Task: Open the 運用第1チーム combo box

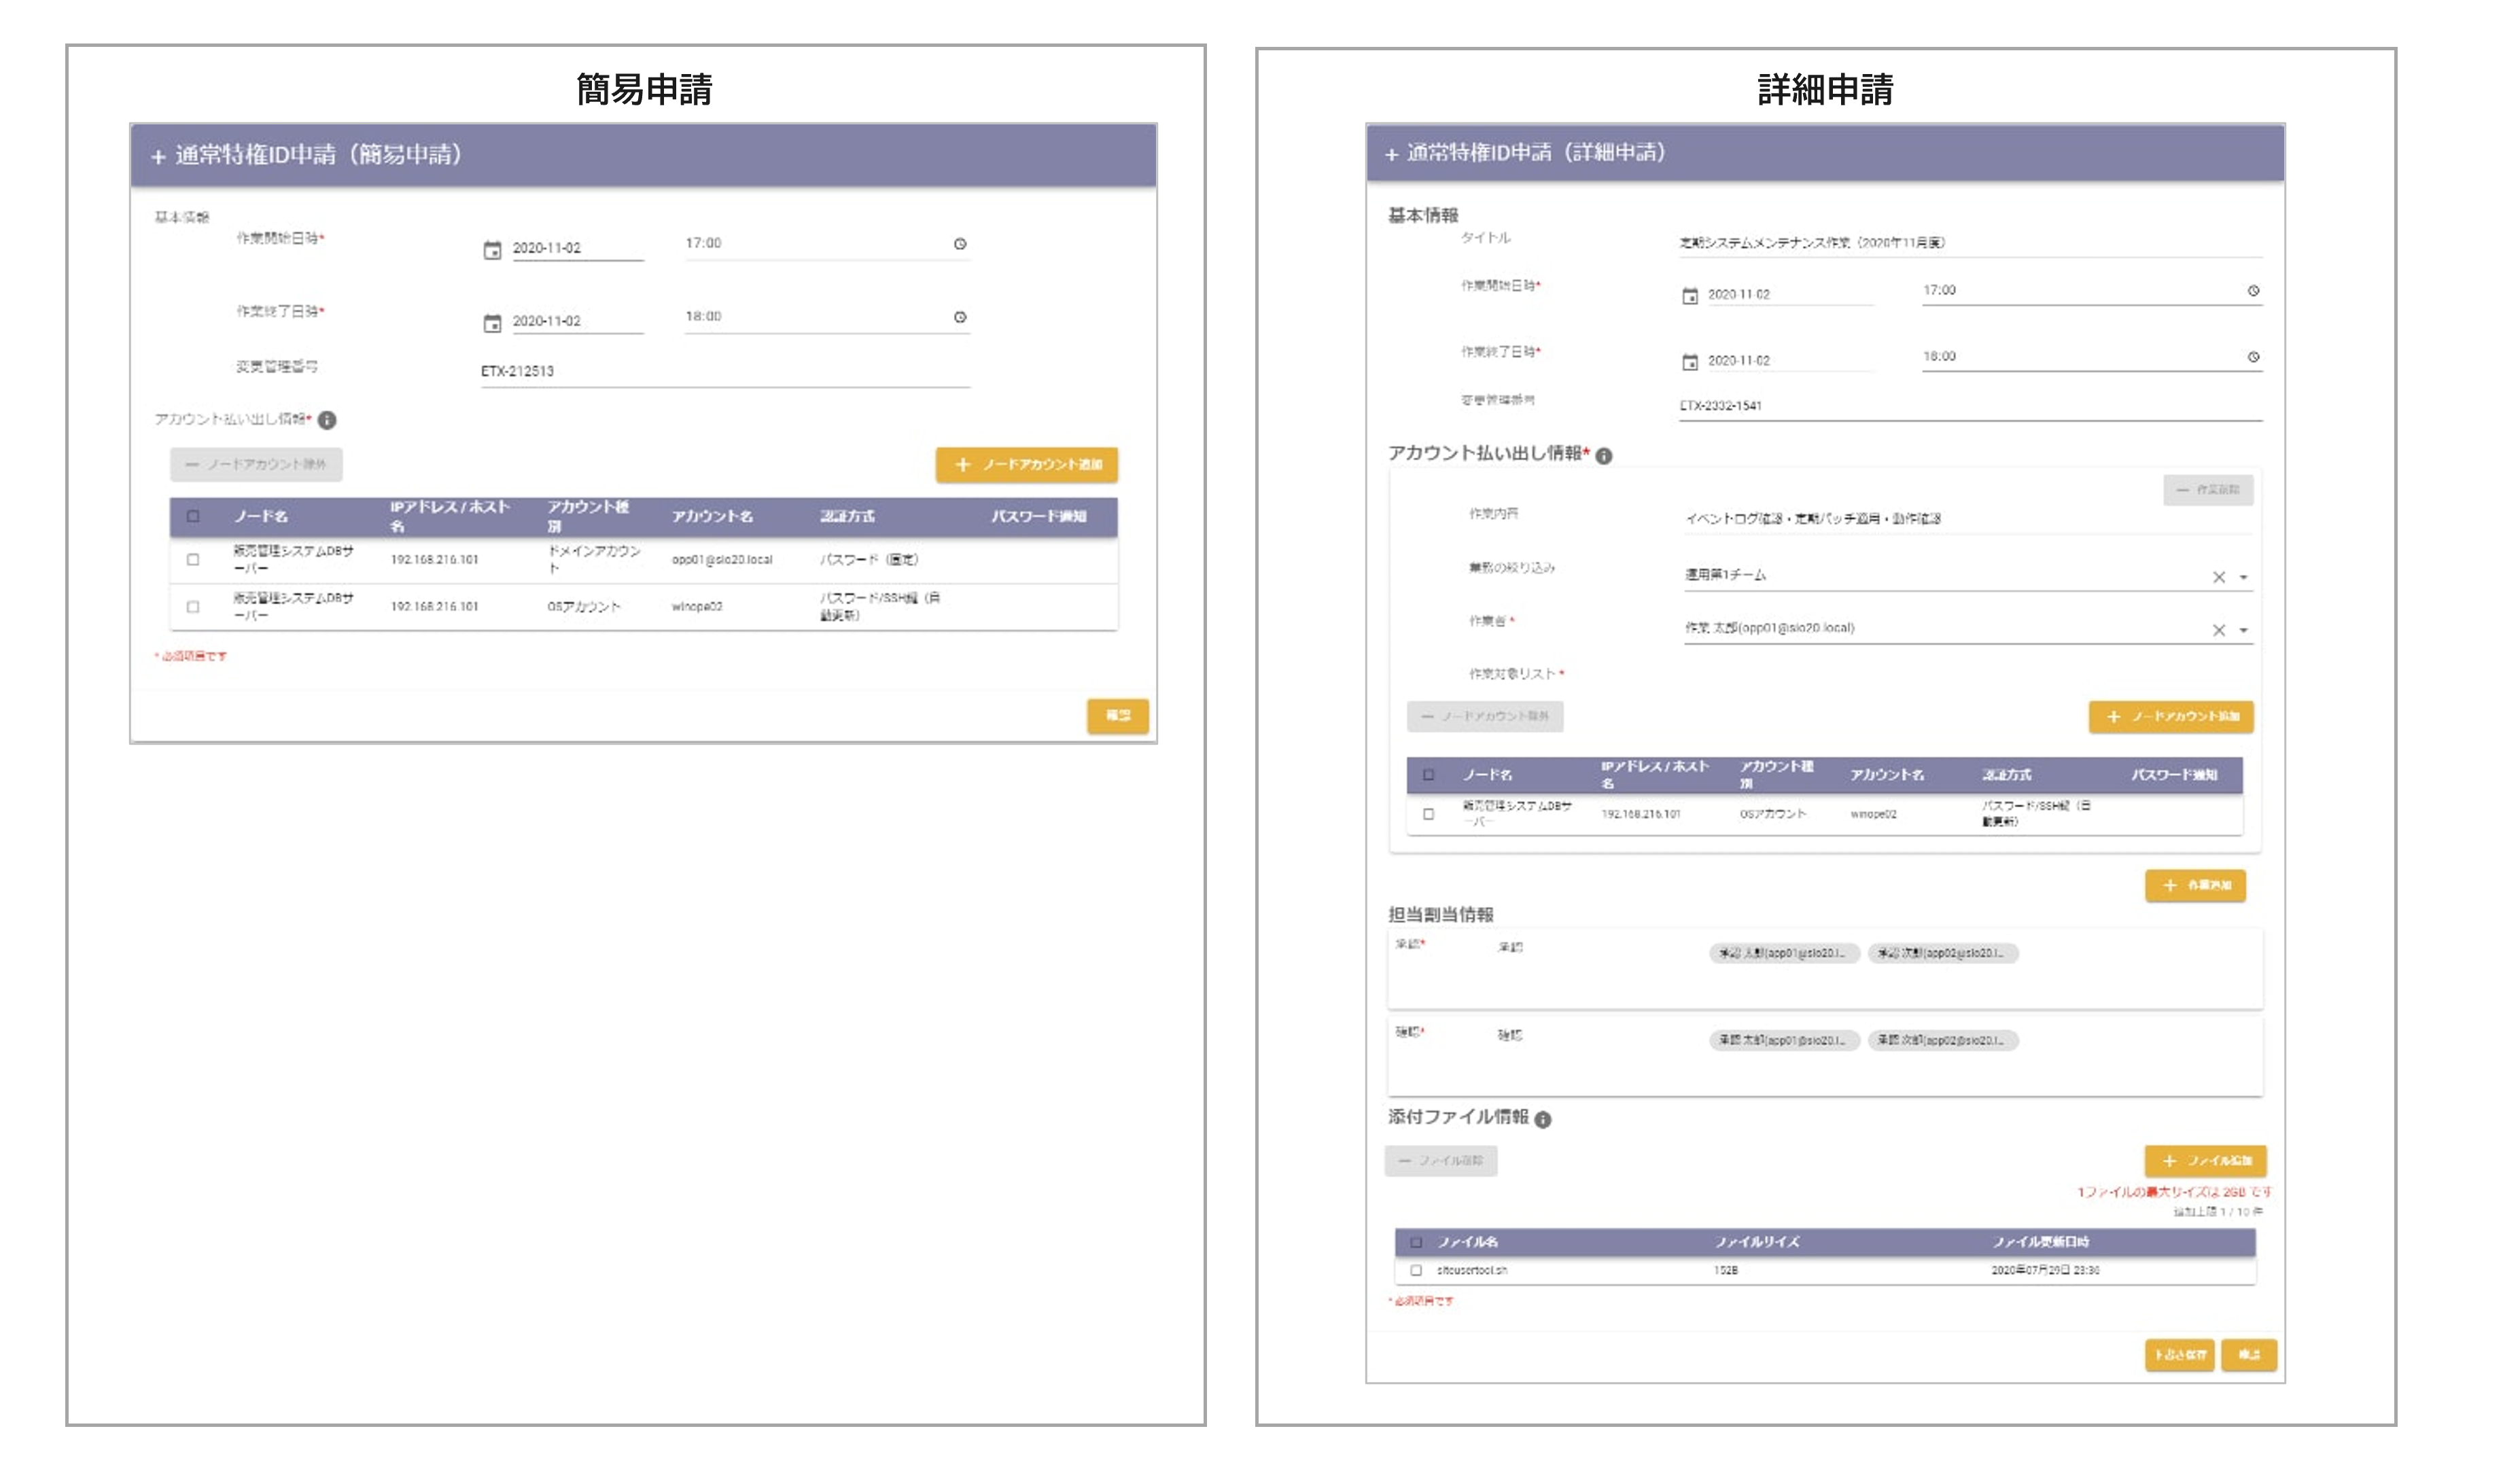Action: click(x=1968, y=575)
